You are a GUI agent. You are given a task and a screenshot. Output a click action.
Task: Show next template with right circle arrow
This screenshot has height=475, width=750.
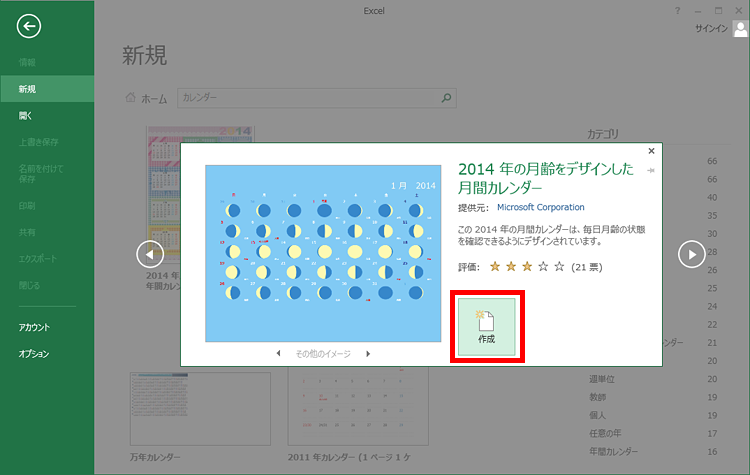tap(692, 254)
